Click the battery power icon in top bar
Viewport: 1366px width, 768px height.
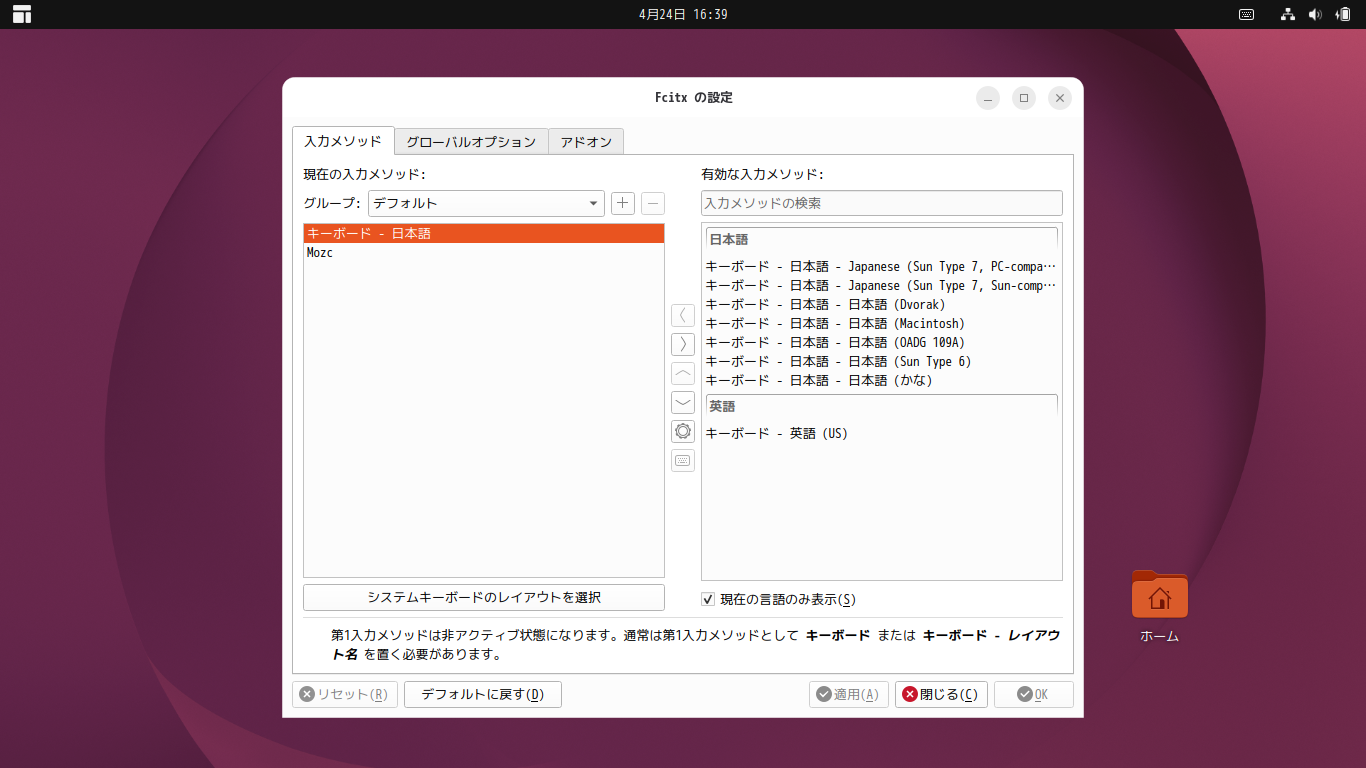click(1342, 14)
